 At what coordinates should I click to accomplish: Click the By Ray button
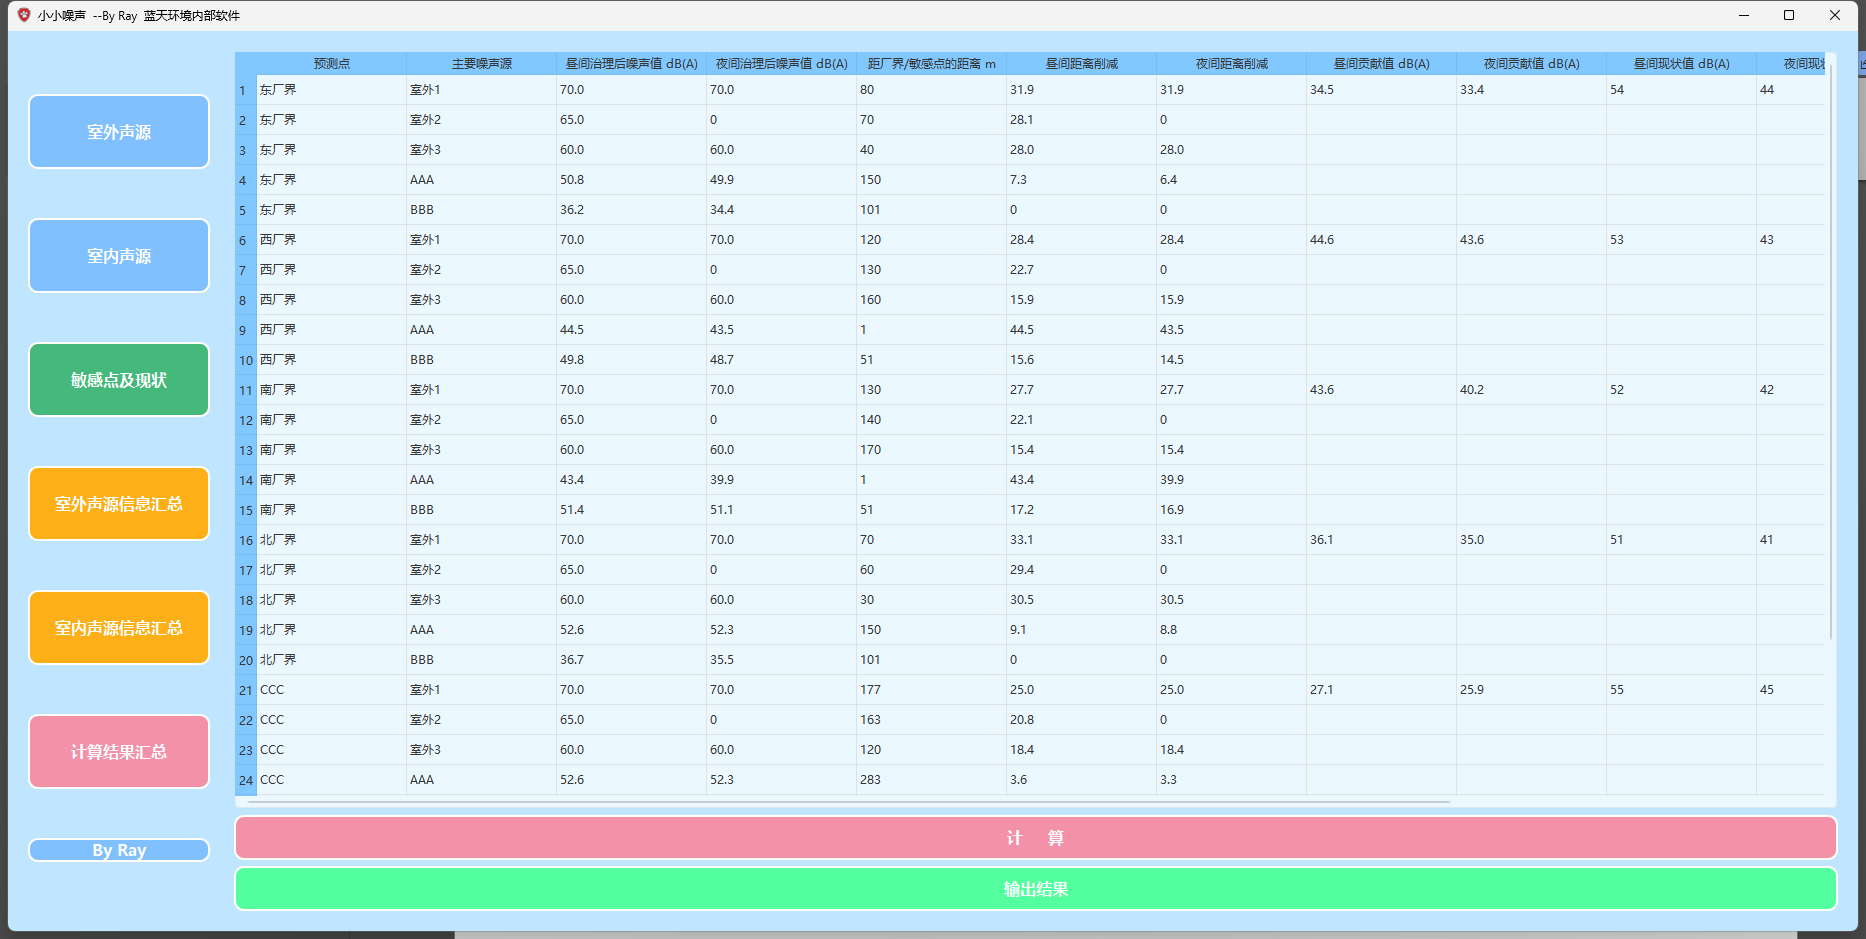coord(119,850)
